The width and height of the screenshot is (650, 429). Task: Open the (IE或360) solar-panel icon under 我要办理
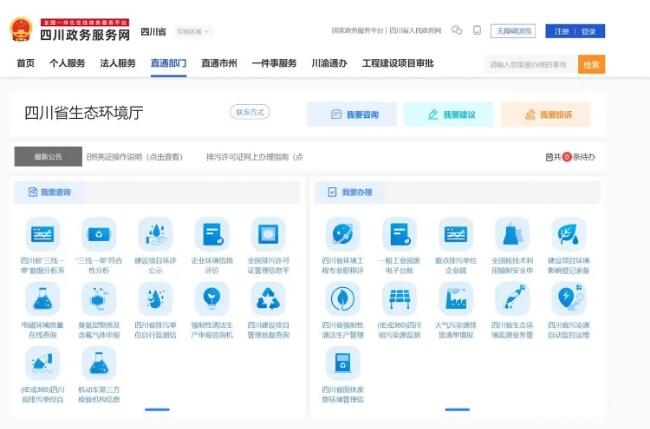point(399,299)
